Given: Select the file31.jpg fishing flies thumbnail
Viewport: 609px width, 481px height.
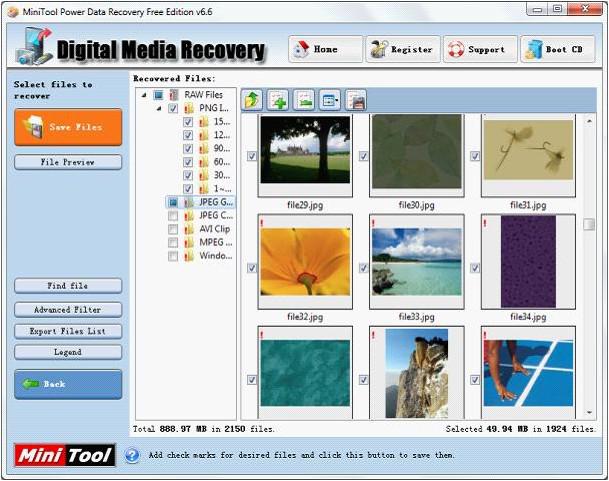Looking at the screenshot, I should (528, 150).
